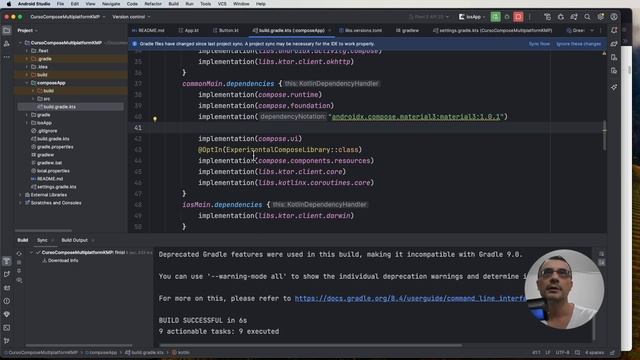Click the Debug bug icon in toolbar

[x=507, y=17]
